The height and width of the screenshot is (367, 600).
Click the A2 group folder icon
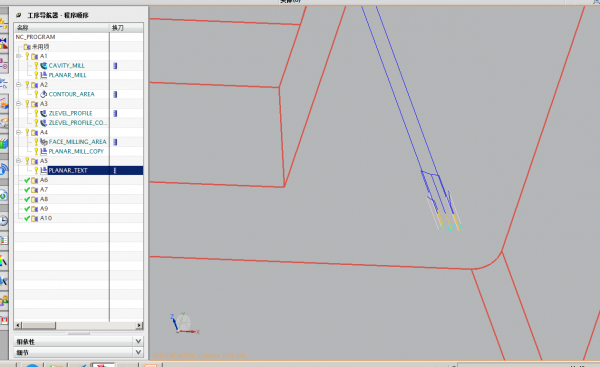pos(34,85)
